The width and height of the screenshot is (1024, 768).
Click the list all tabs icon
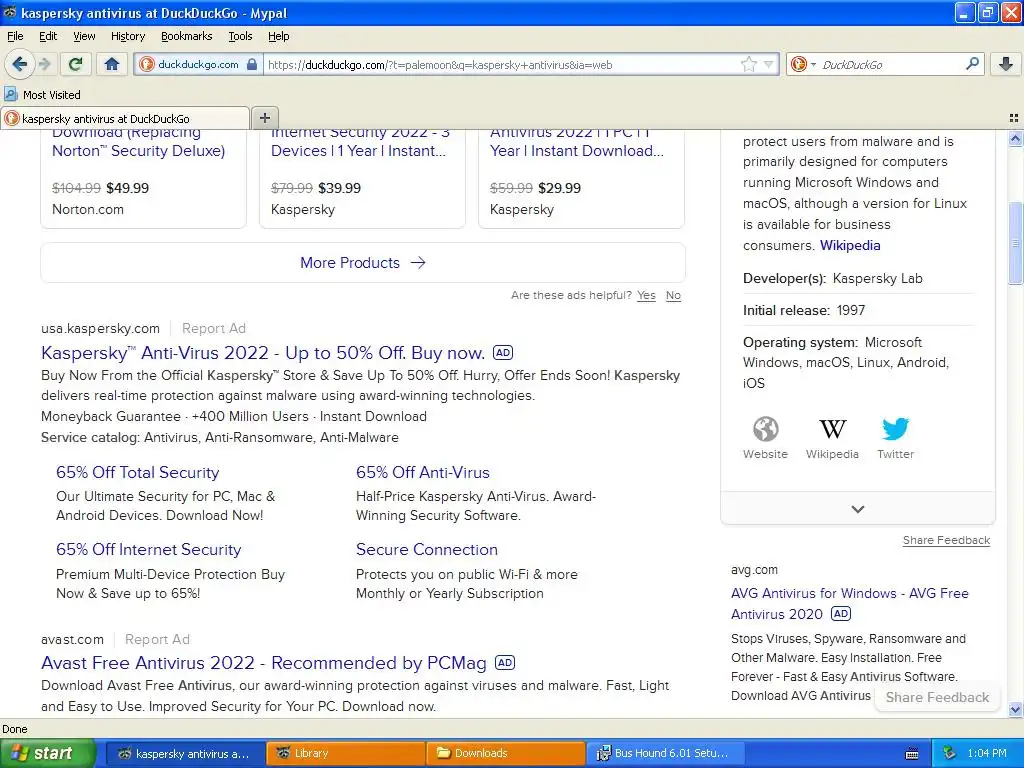click(x=1014, y=118)
